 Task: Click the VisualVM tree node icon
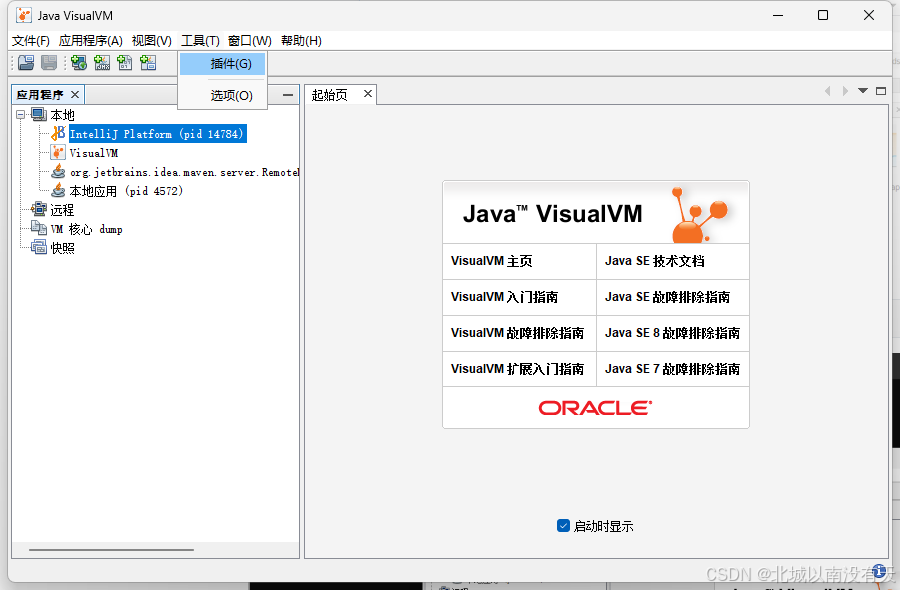58,153
